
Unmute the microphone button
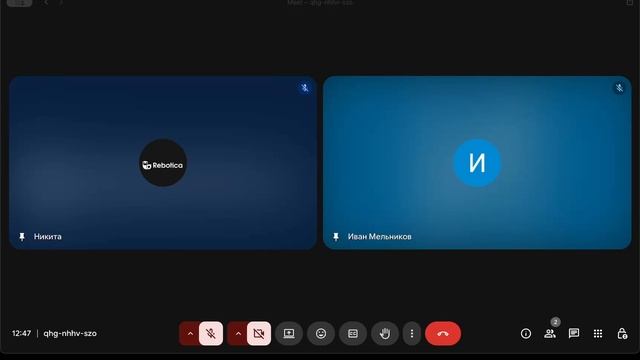(x=211, y=333)
